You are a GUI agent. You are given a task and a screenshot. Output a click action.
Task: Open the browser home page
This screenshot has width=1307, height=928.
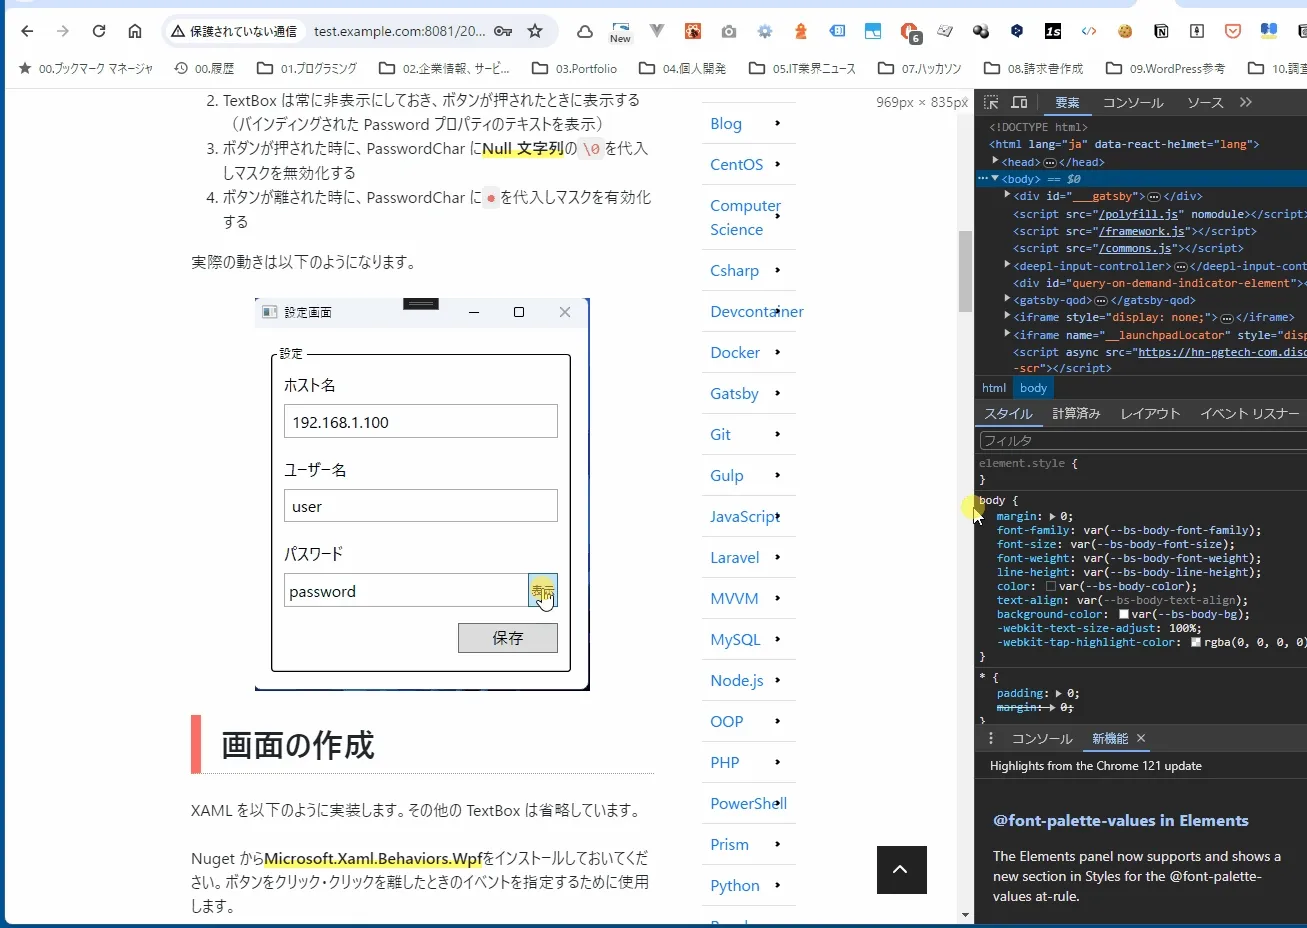point(135,31)
